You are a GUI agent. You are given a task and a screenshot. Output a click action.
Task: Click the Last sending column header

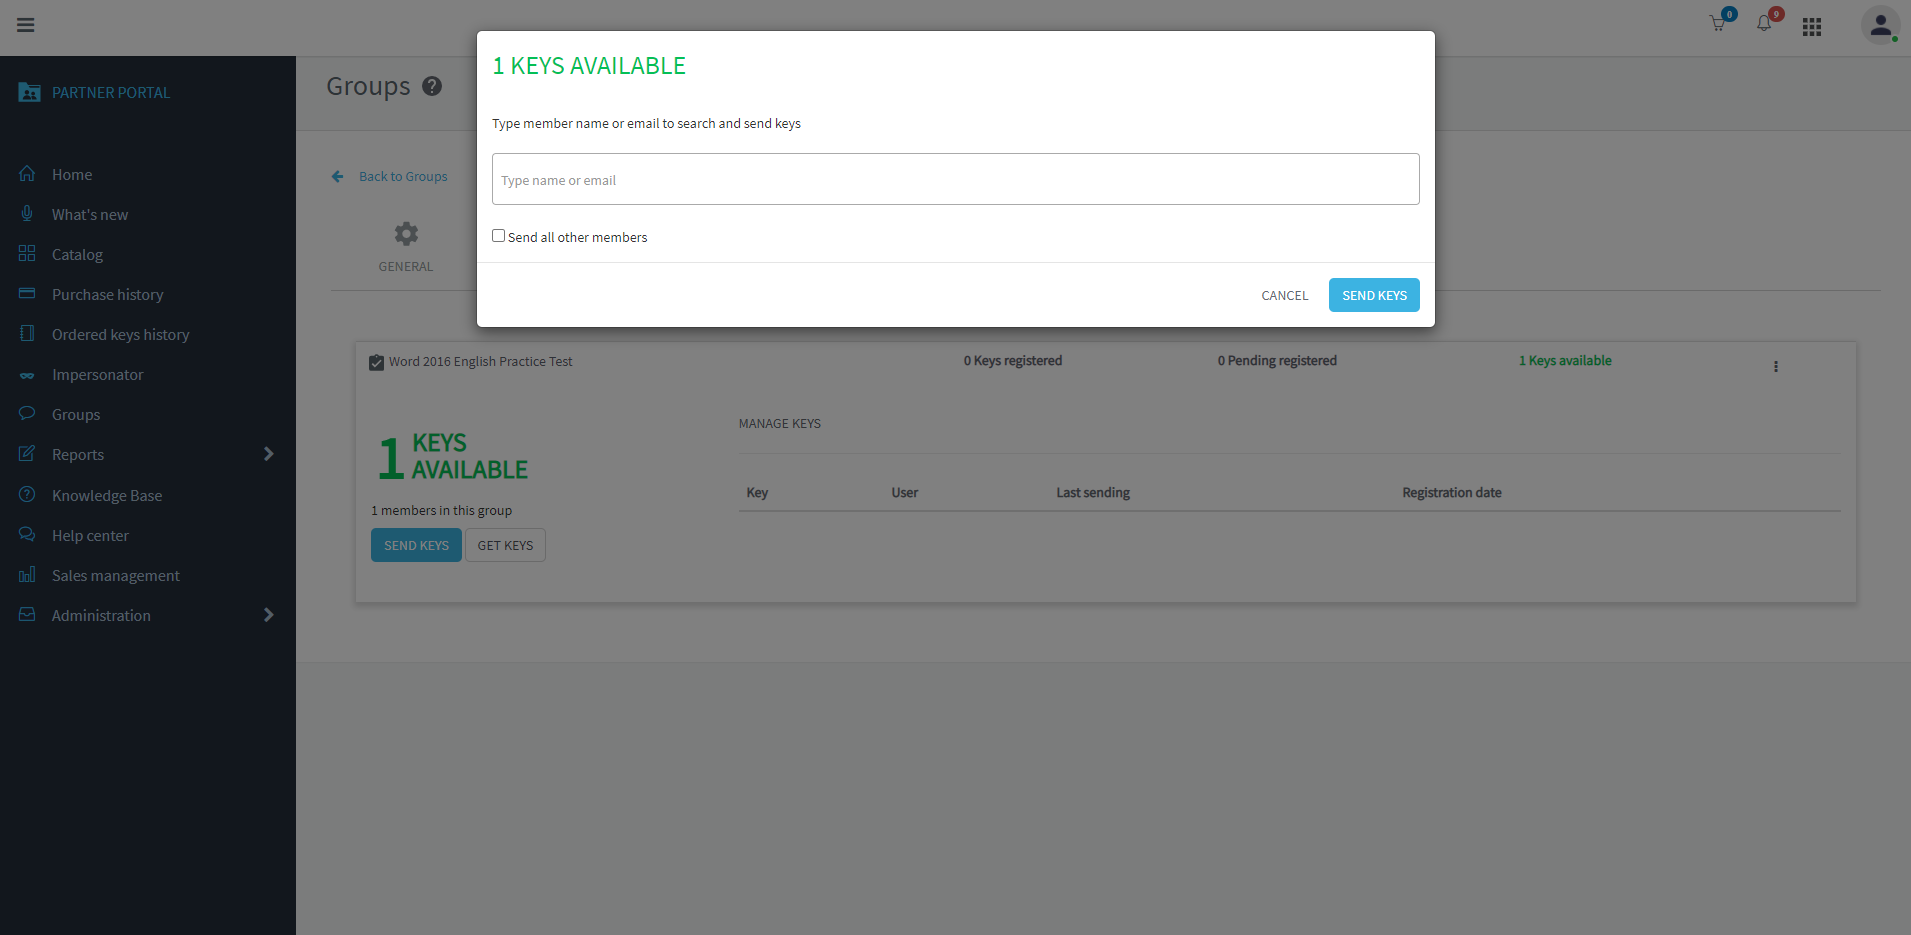click(1093, 492)
